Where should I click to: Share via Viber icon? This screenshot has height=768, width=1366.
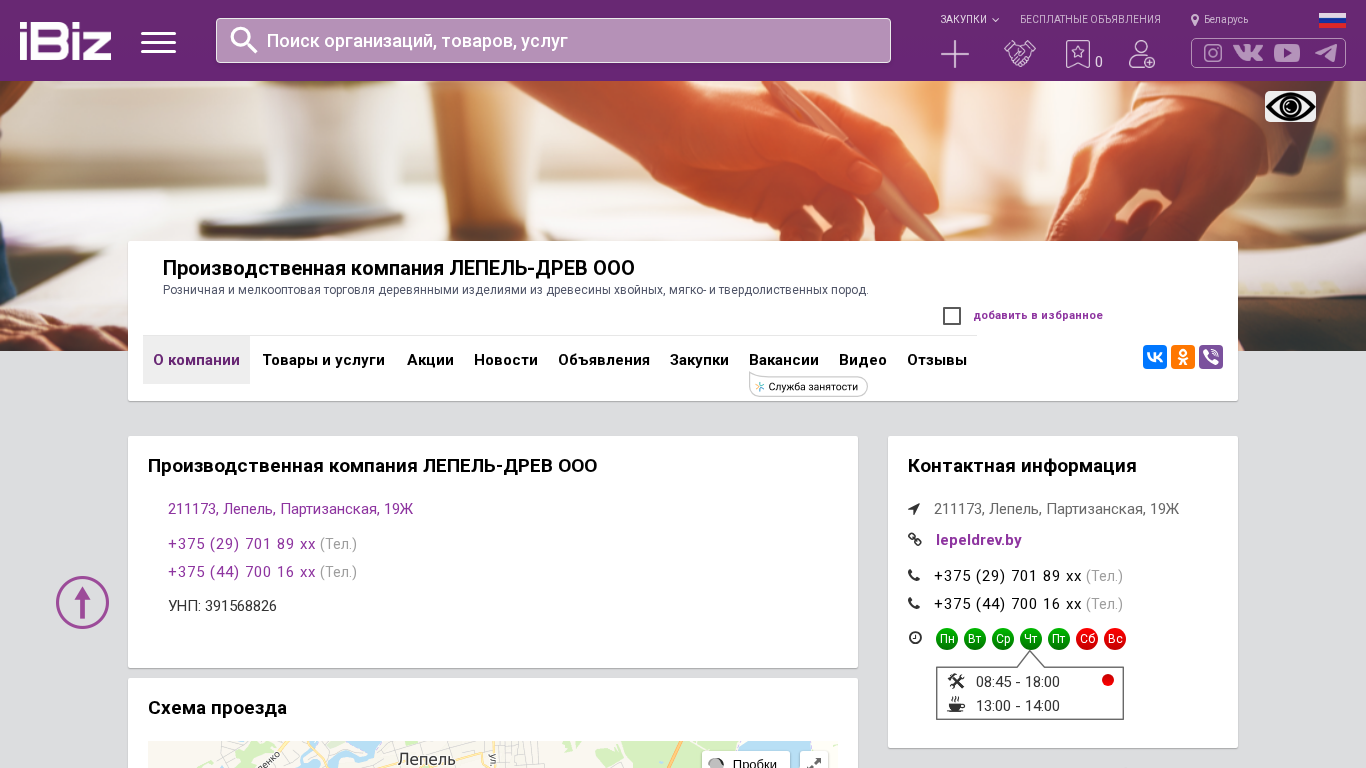(x=1211, y=357)
